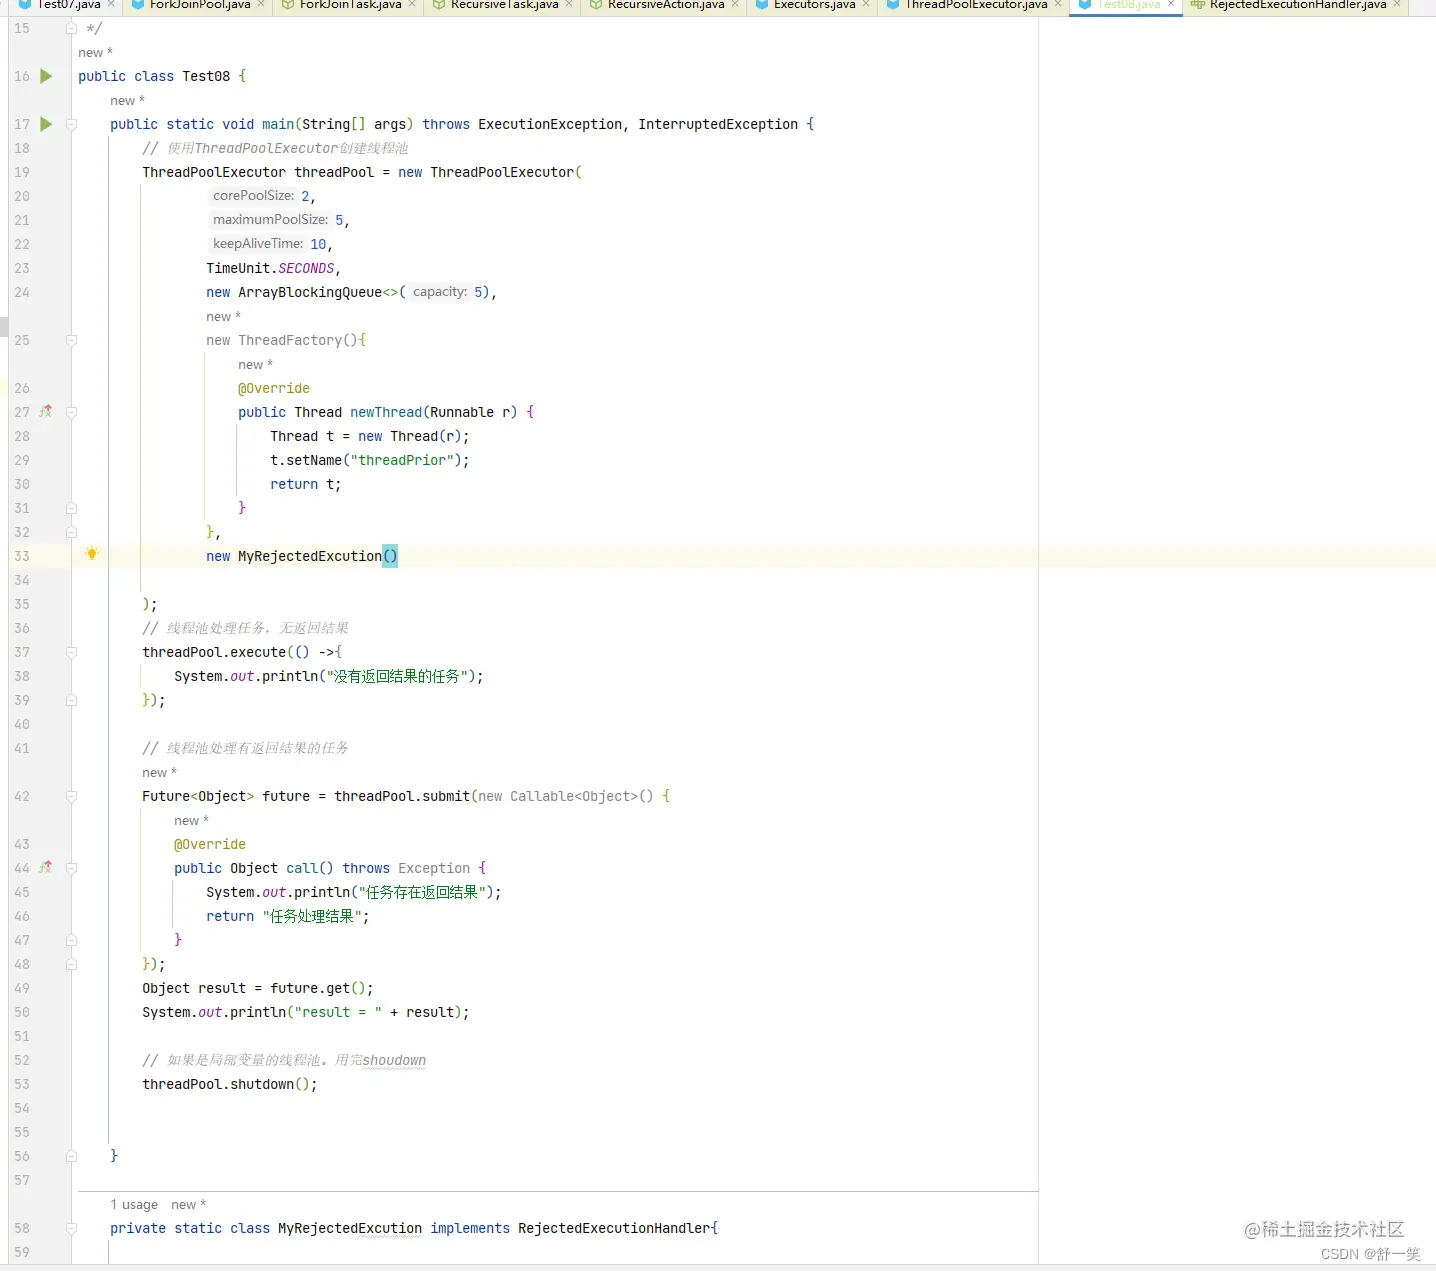This screenshot has height=1271, width=1436.
Task: Collapse the newThread method fold on line 27
Action: tap(71, 412)
